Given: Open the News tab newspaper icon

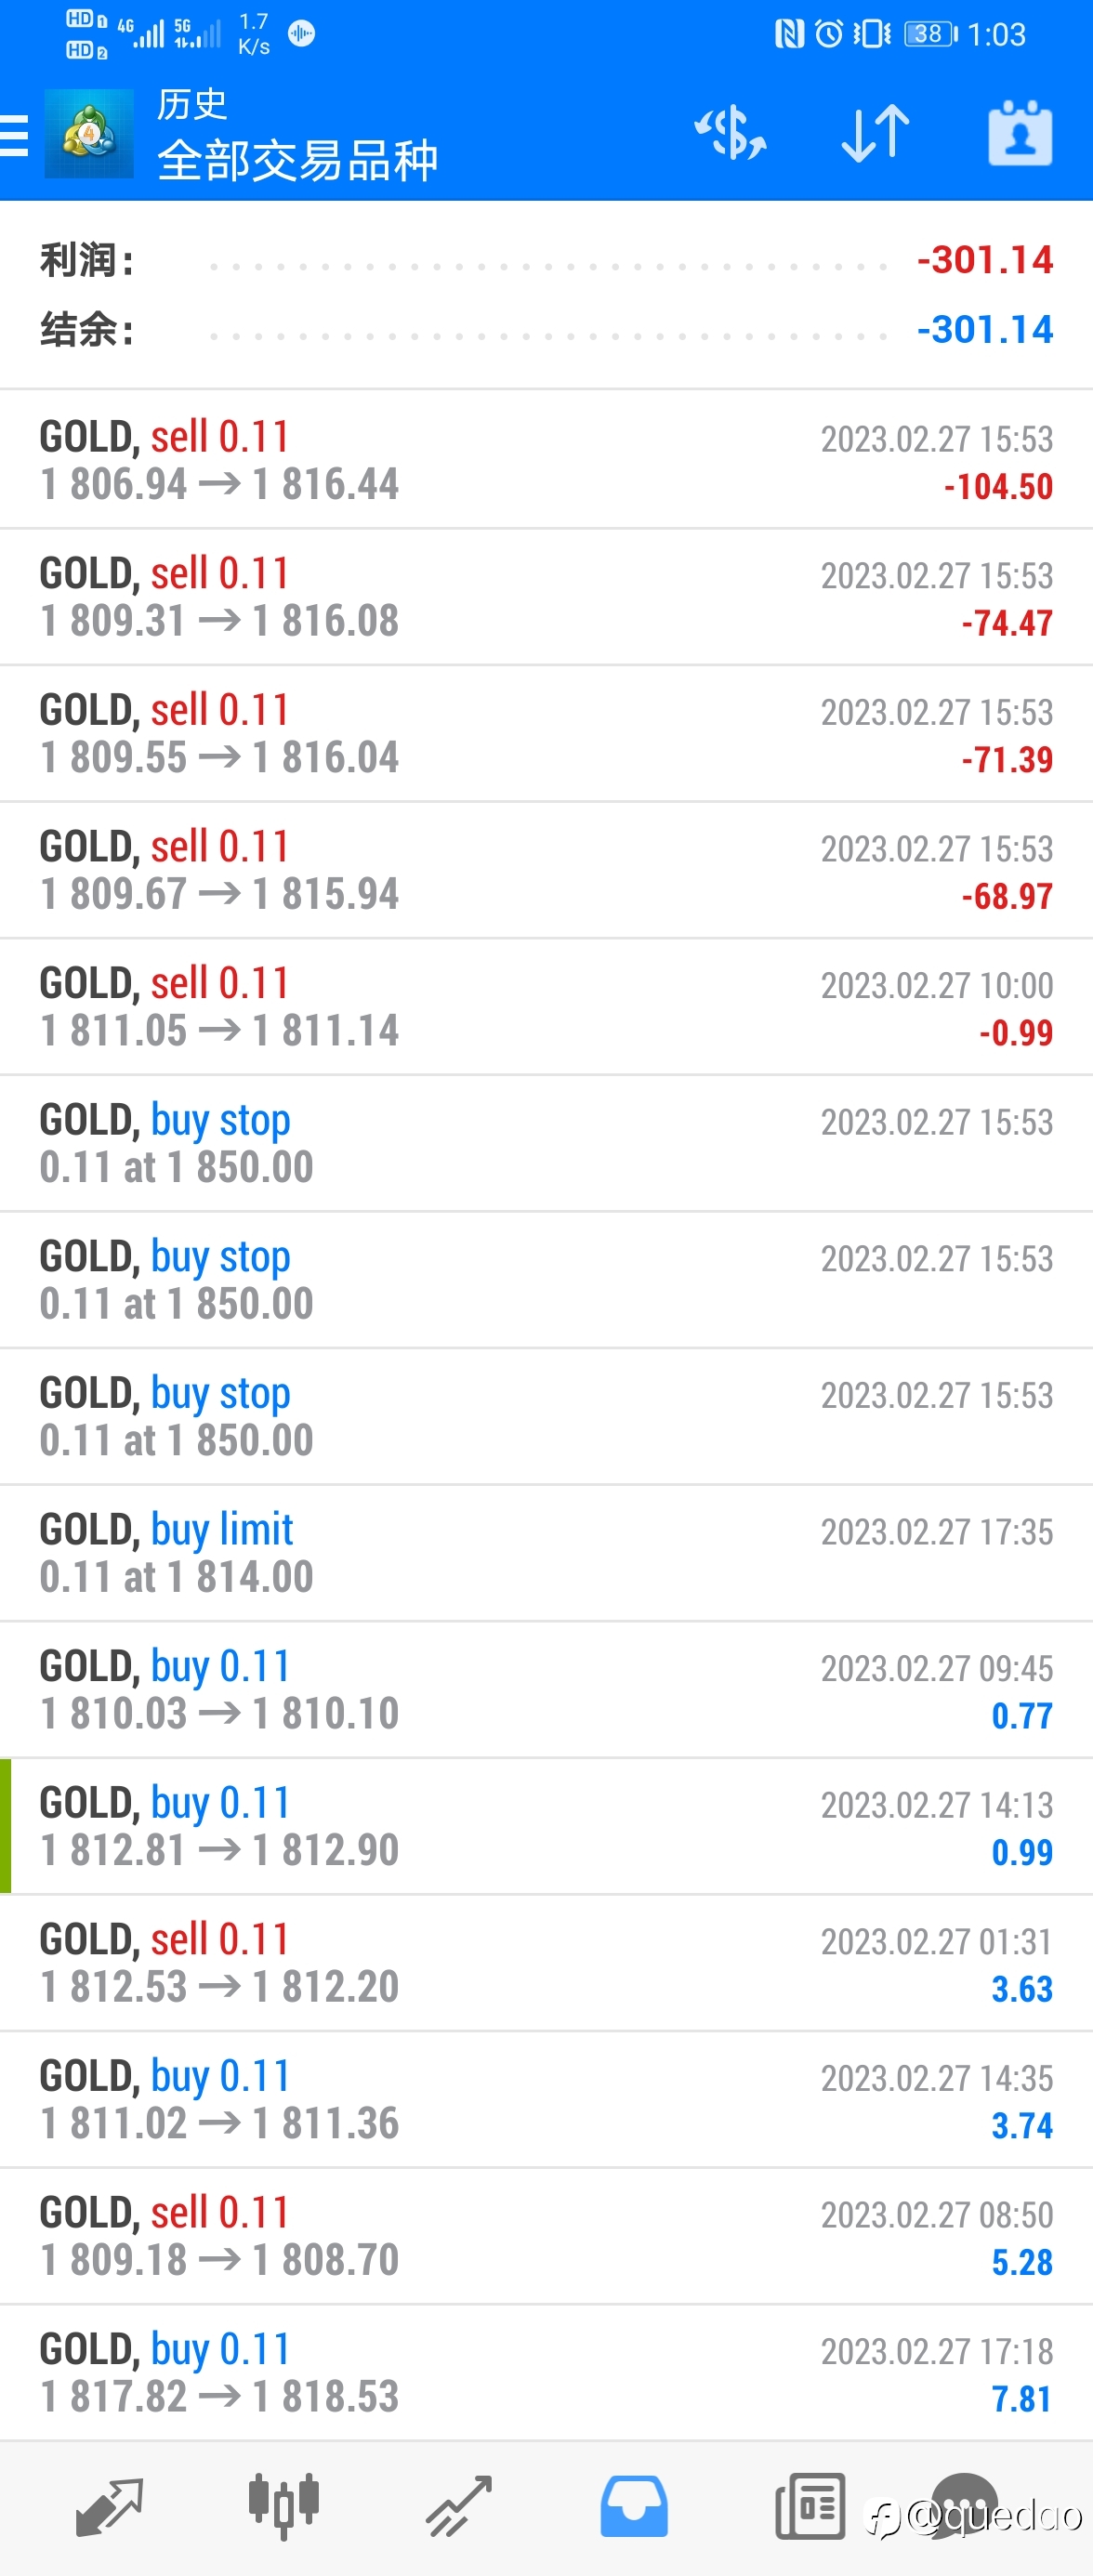Looking at the screenshot, I should click(x=810, y=2507).
